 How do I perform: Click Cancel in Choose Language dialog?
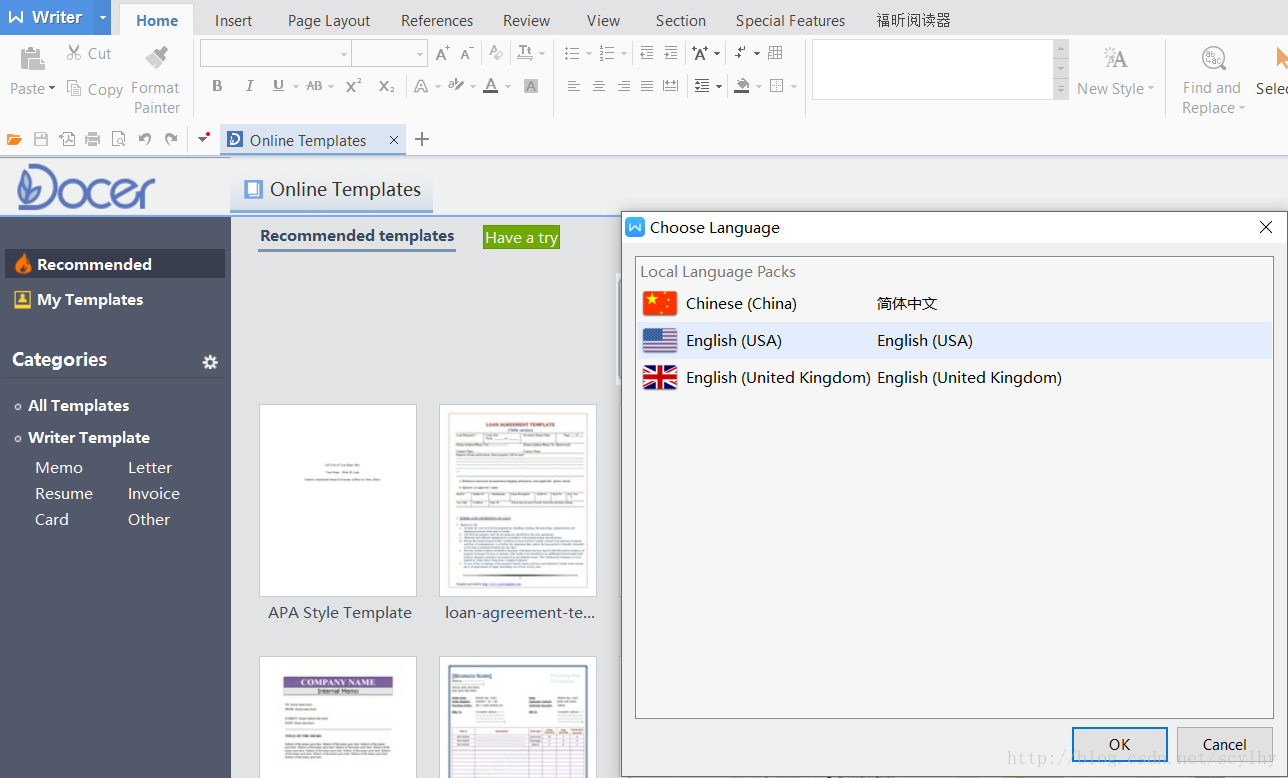click(x=1224, y=744)
